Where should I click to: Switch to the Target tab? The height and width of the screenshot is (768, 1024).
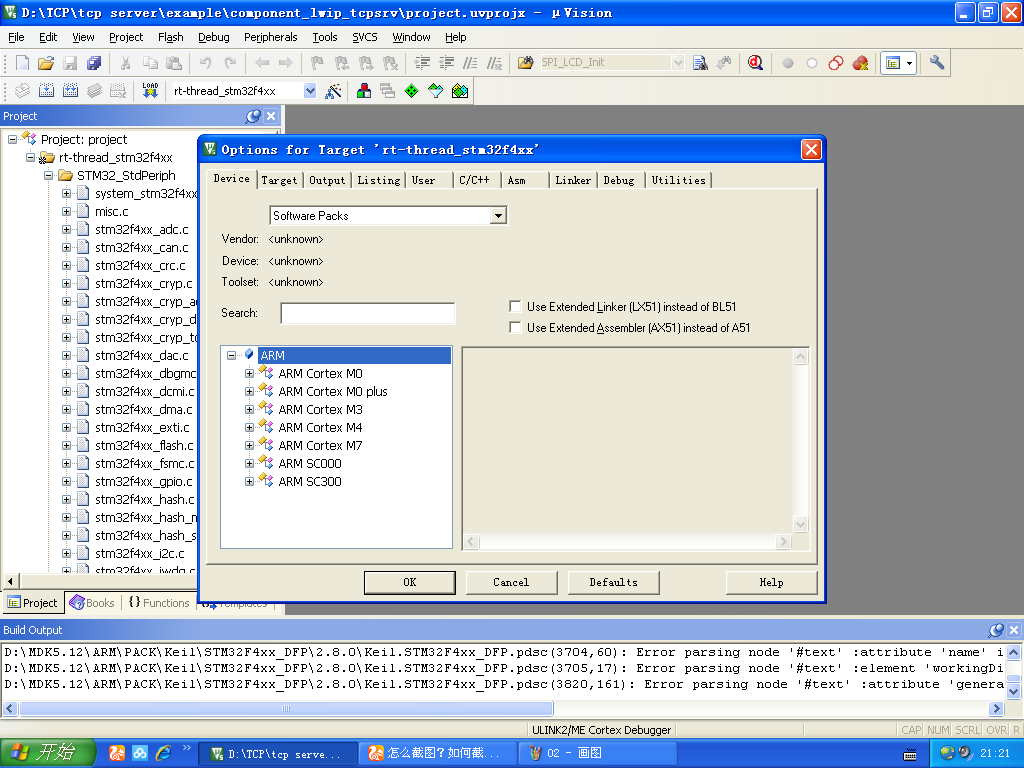click(x=280, y=180)
